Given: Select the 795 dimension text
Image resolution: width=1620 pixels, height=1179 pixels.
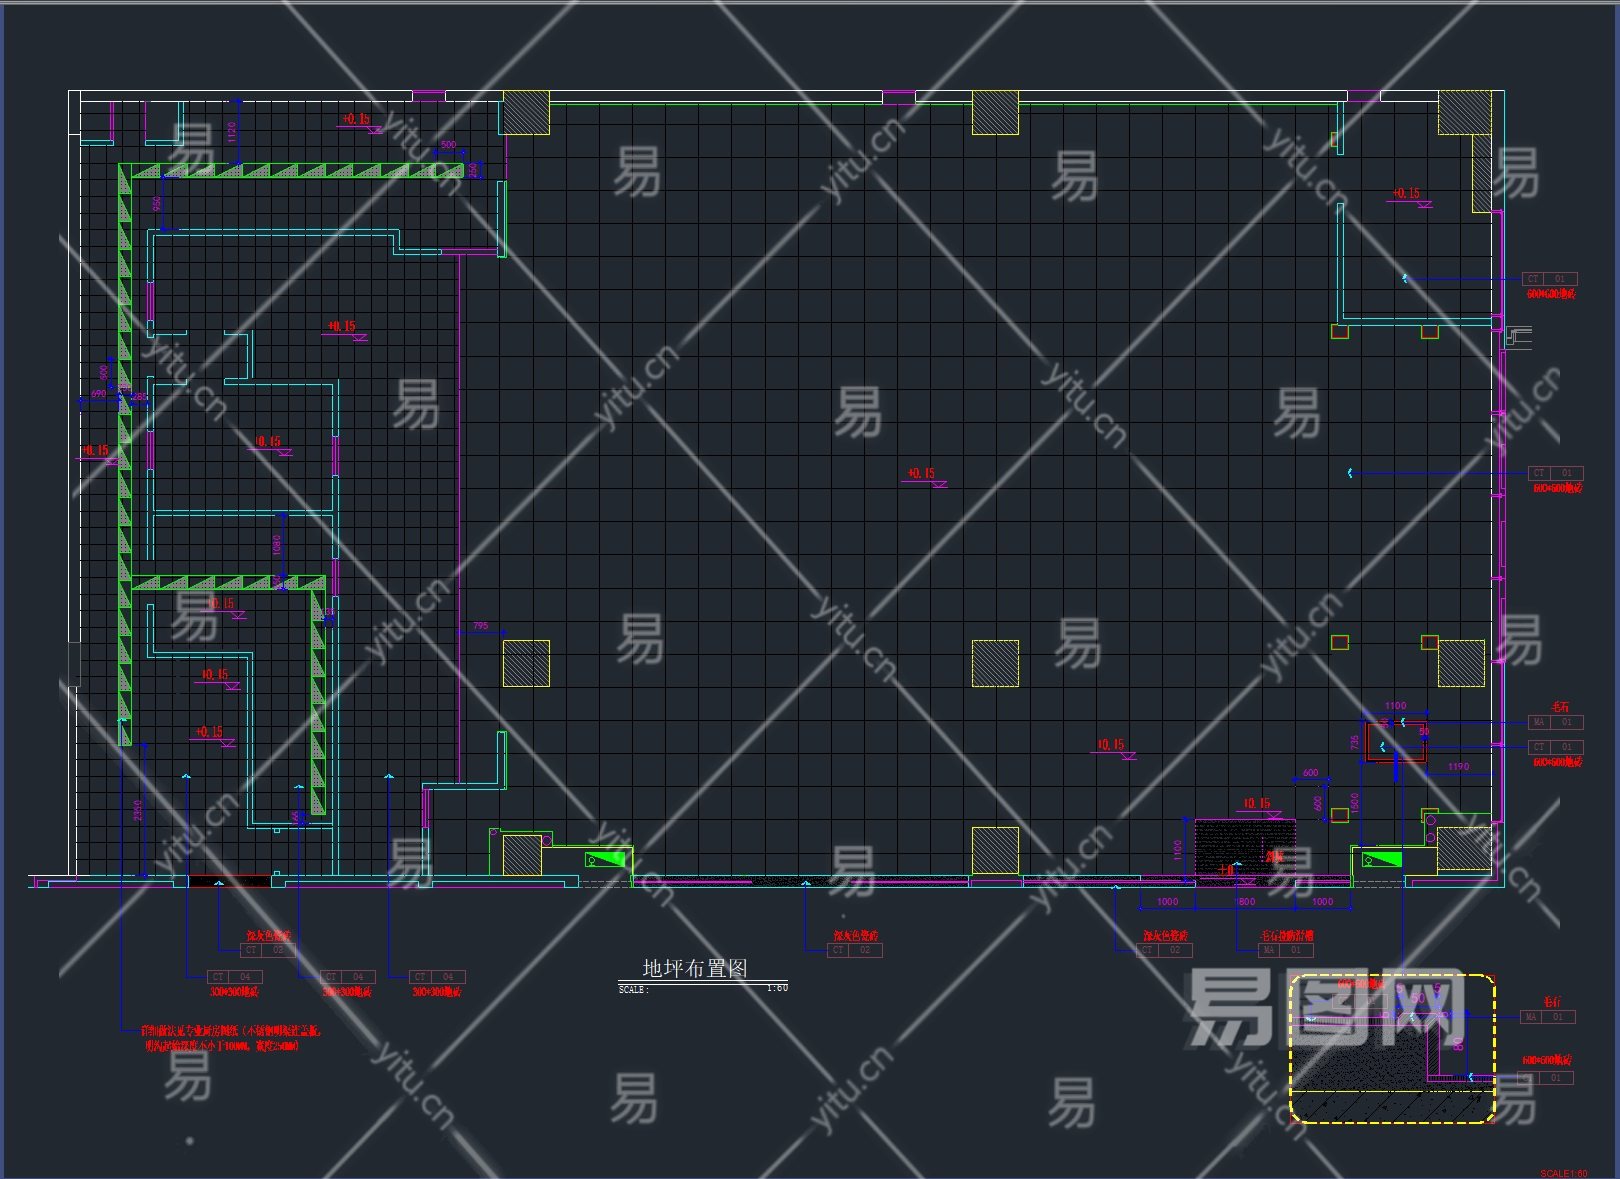Looking at the screenshot, I should (481, 626).
